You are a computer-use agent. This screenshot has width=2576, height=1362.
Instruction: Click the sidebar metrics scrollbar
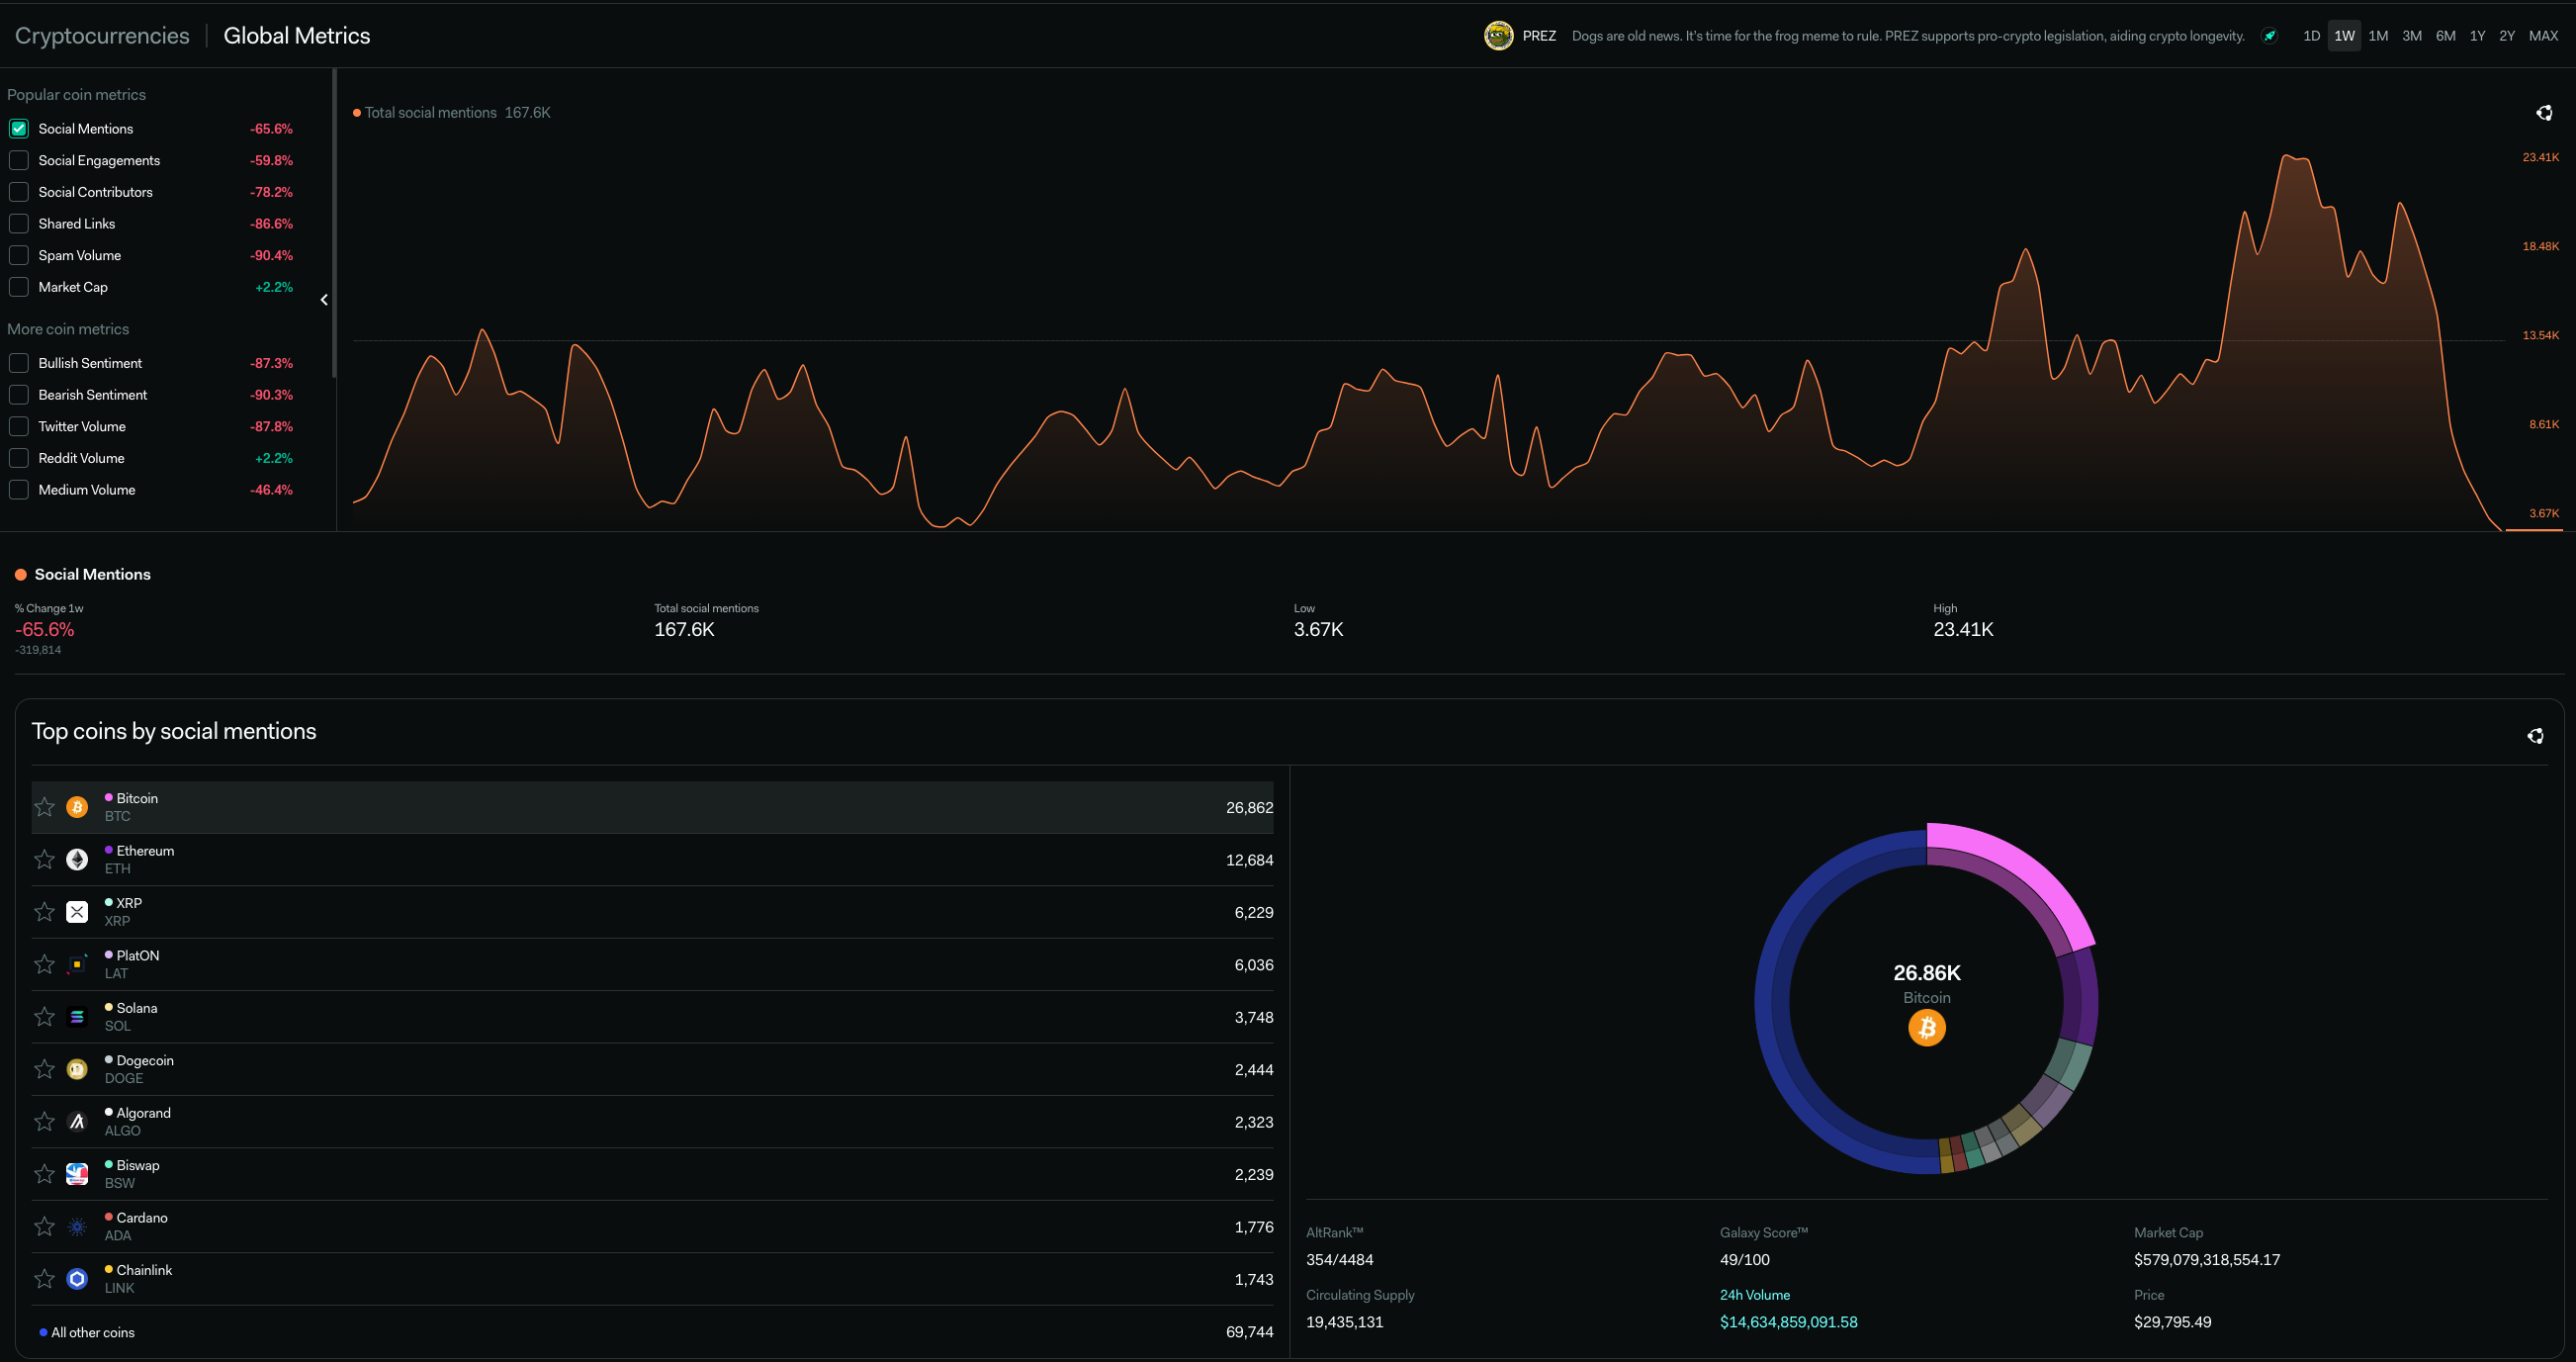coord(334,222)
